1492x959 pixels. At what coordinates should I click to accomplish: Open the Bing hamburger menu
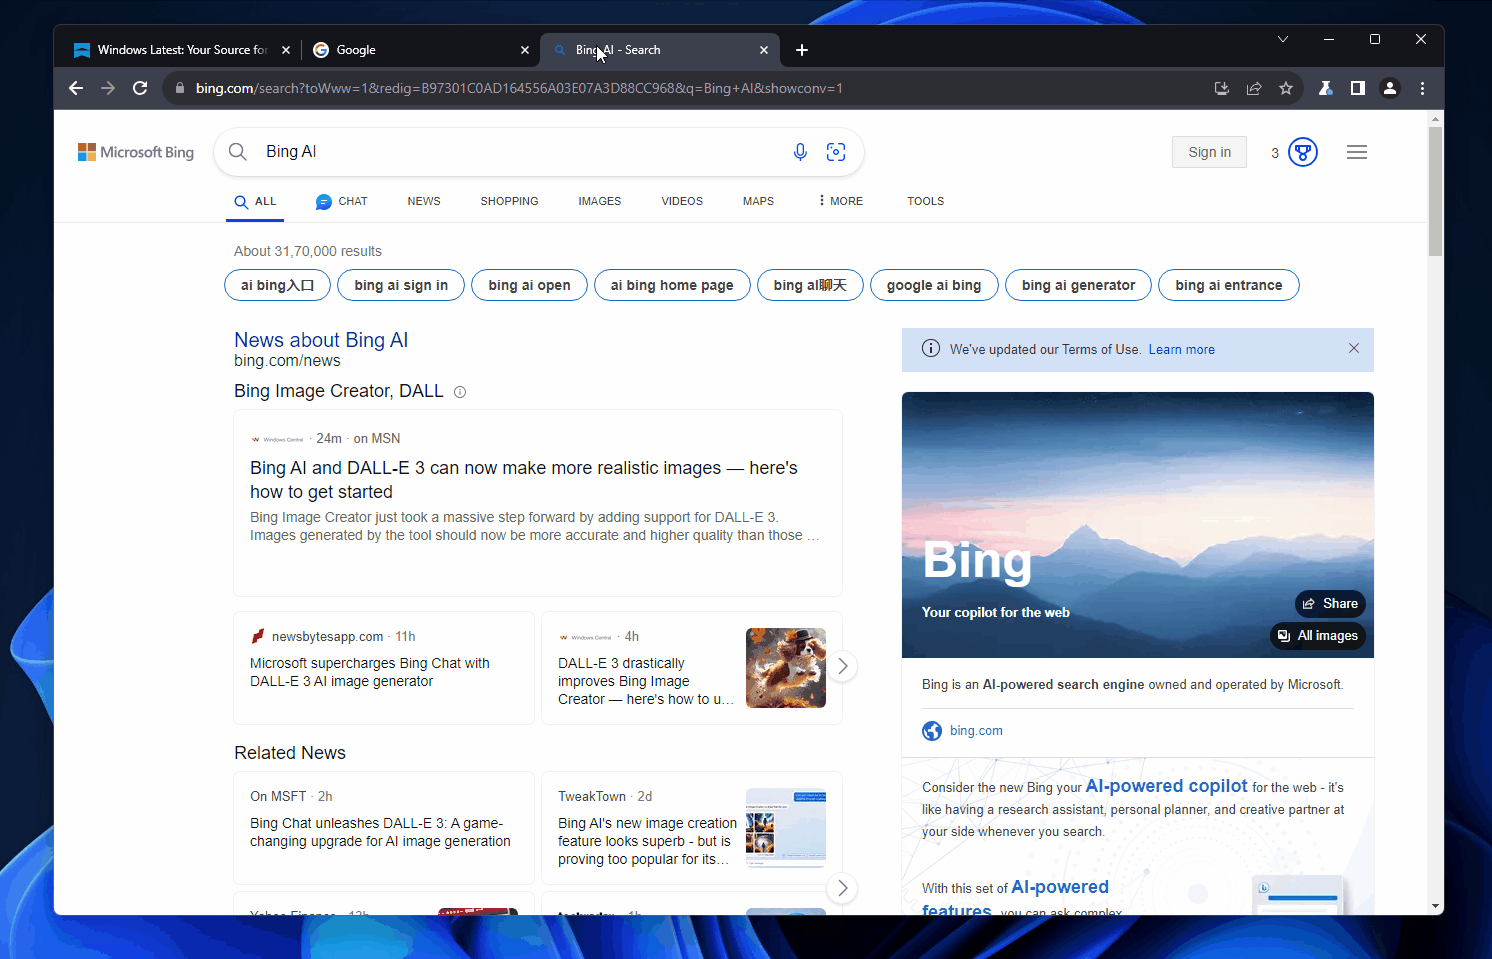1357,151
